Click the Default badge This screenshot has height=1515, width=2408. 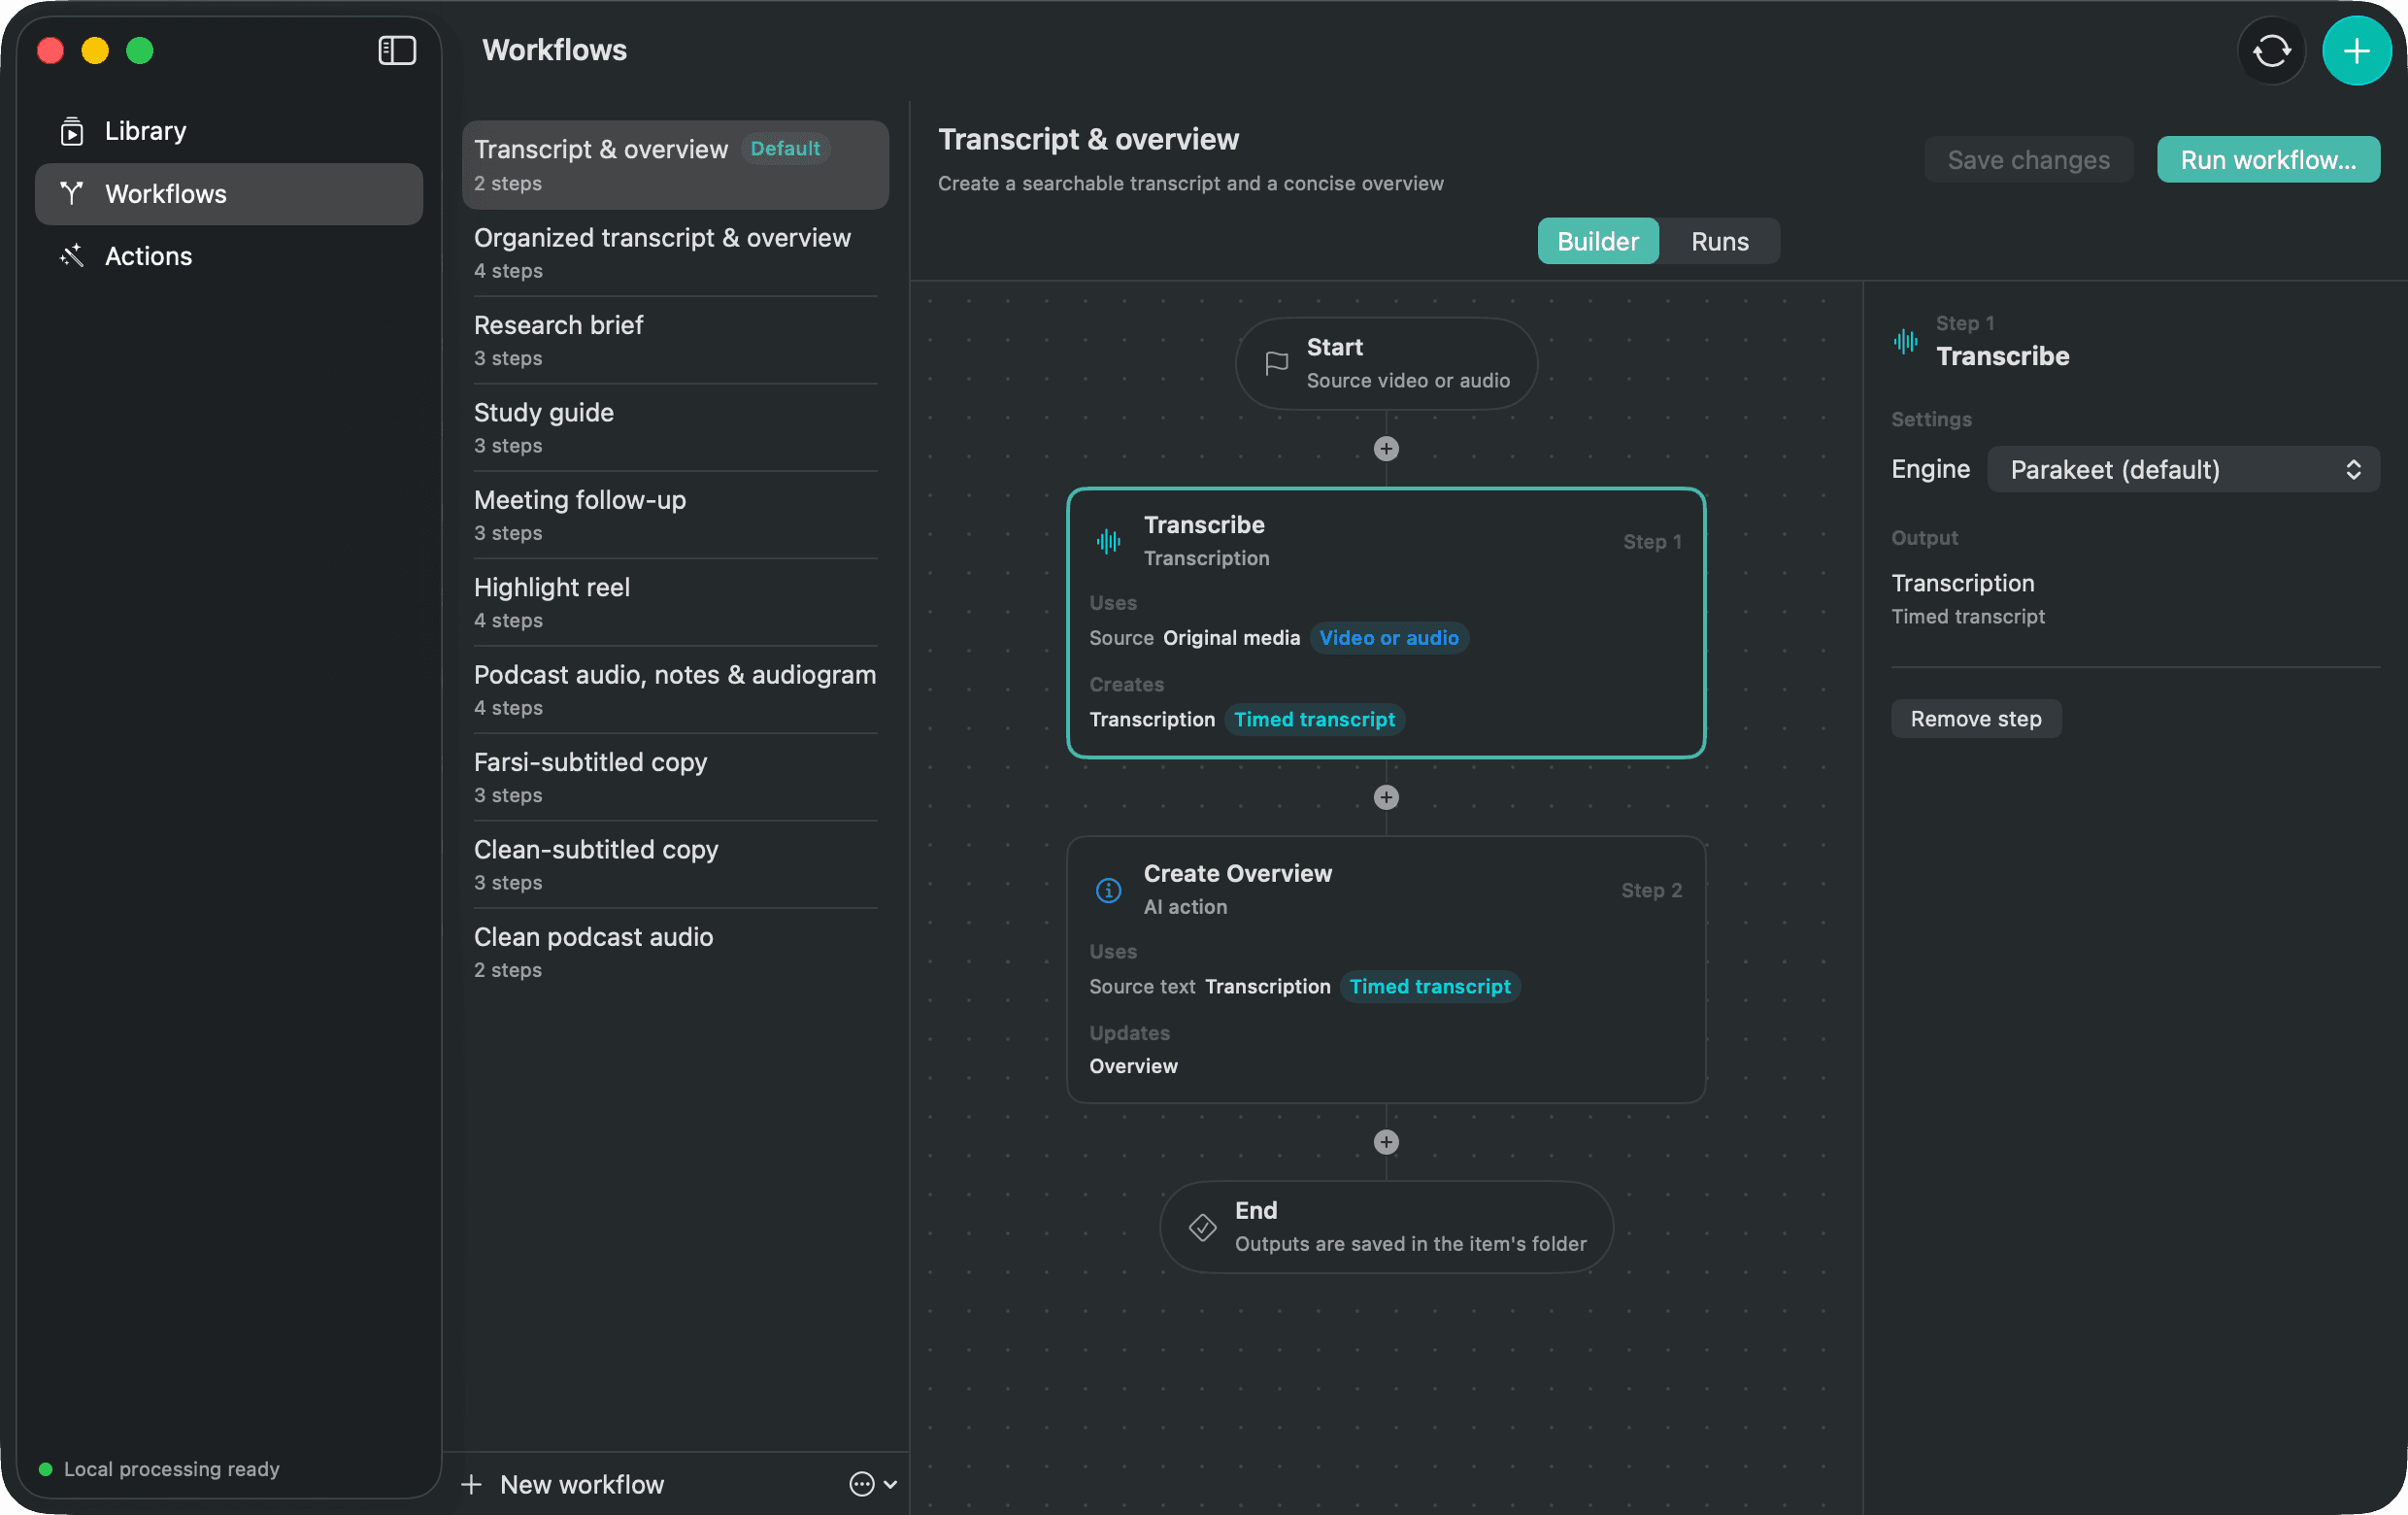785,149
